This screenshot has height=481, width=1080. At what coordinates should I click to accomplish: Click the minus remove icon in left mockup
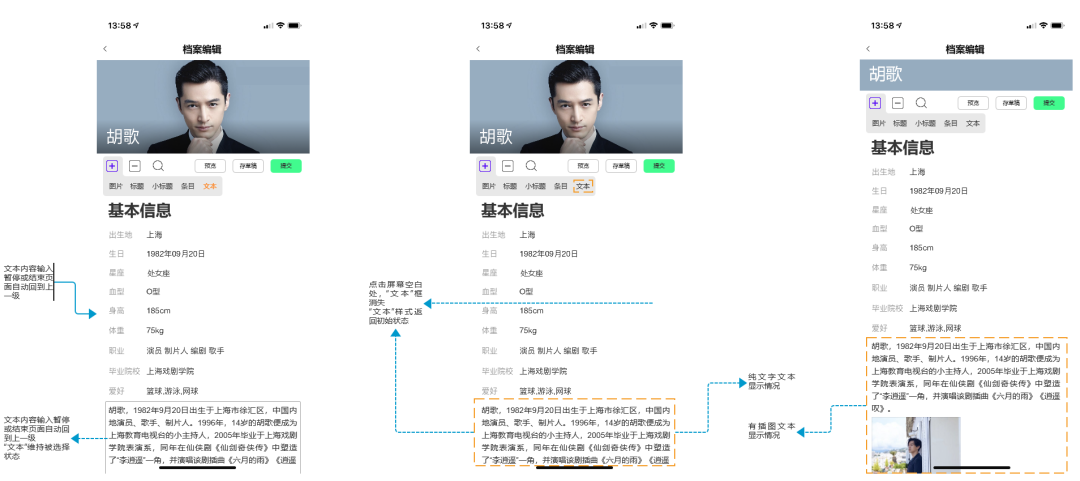135,166
